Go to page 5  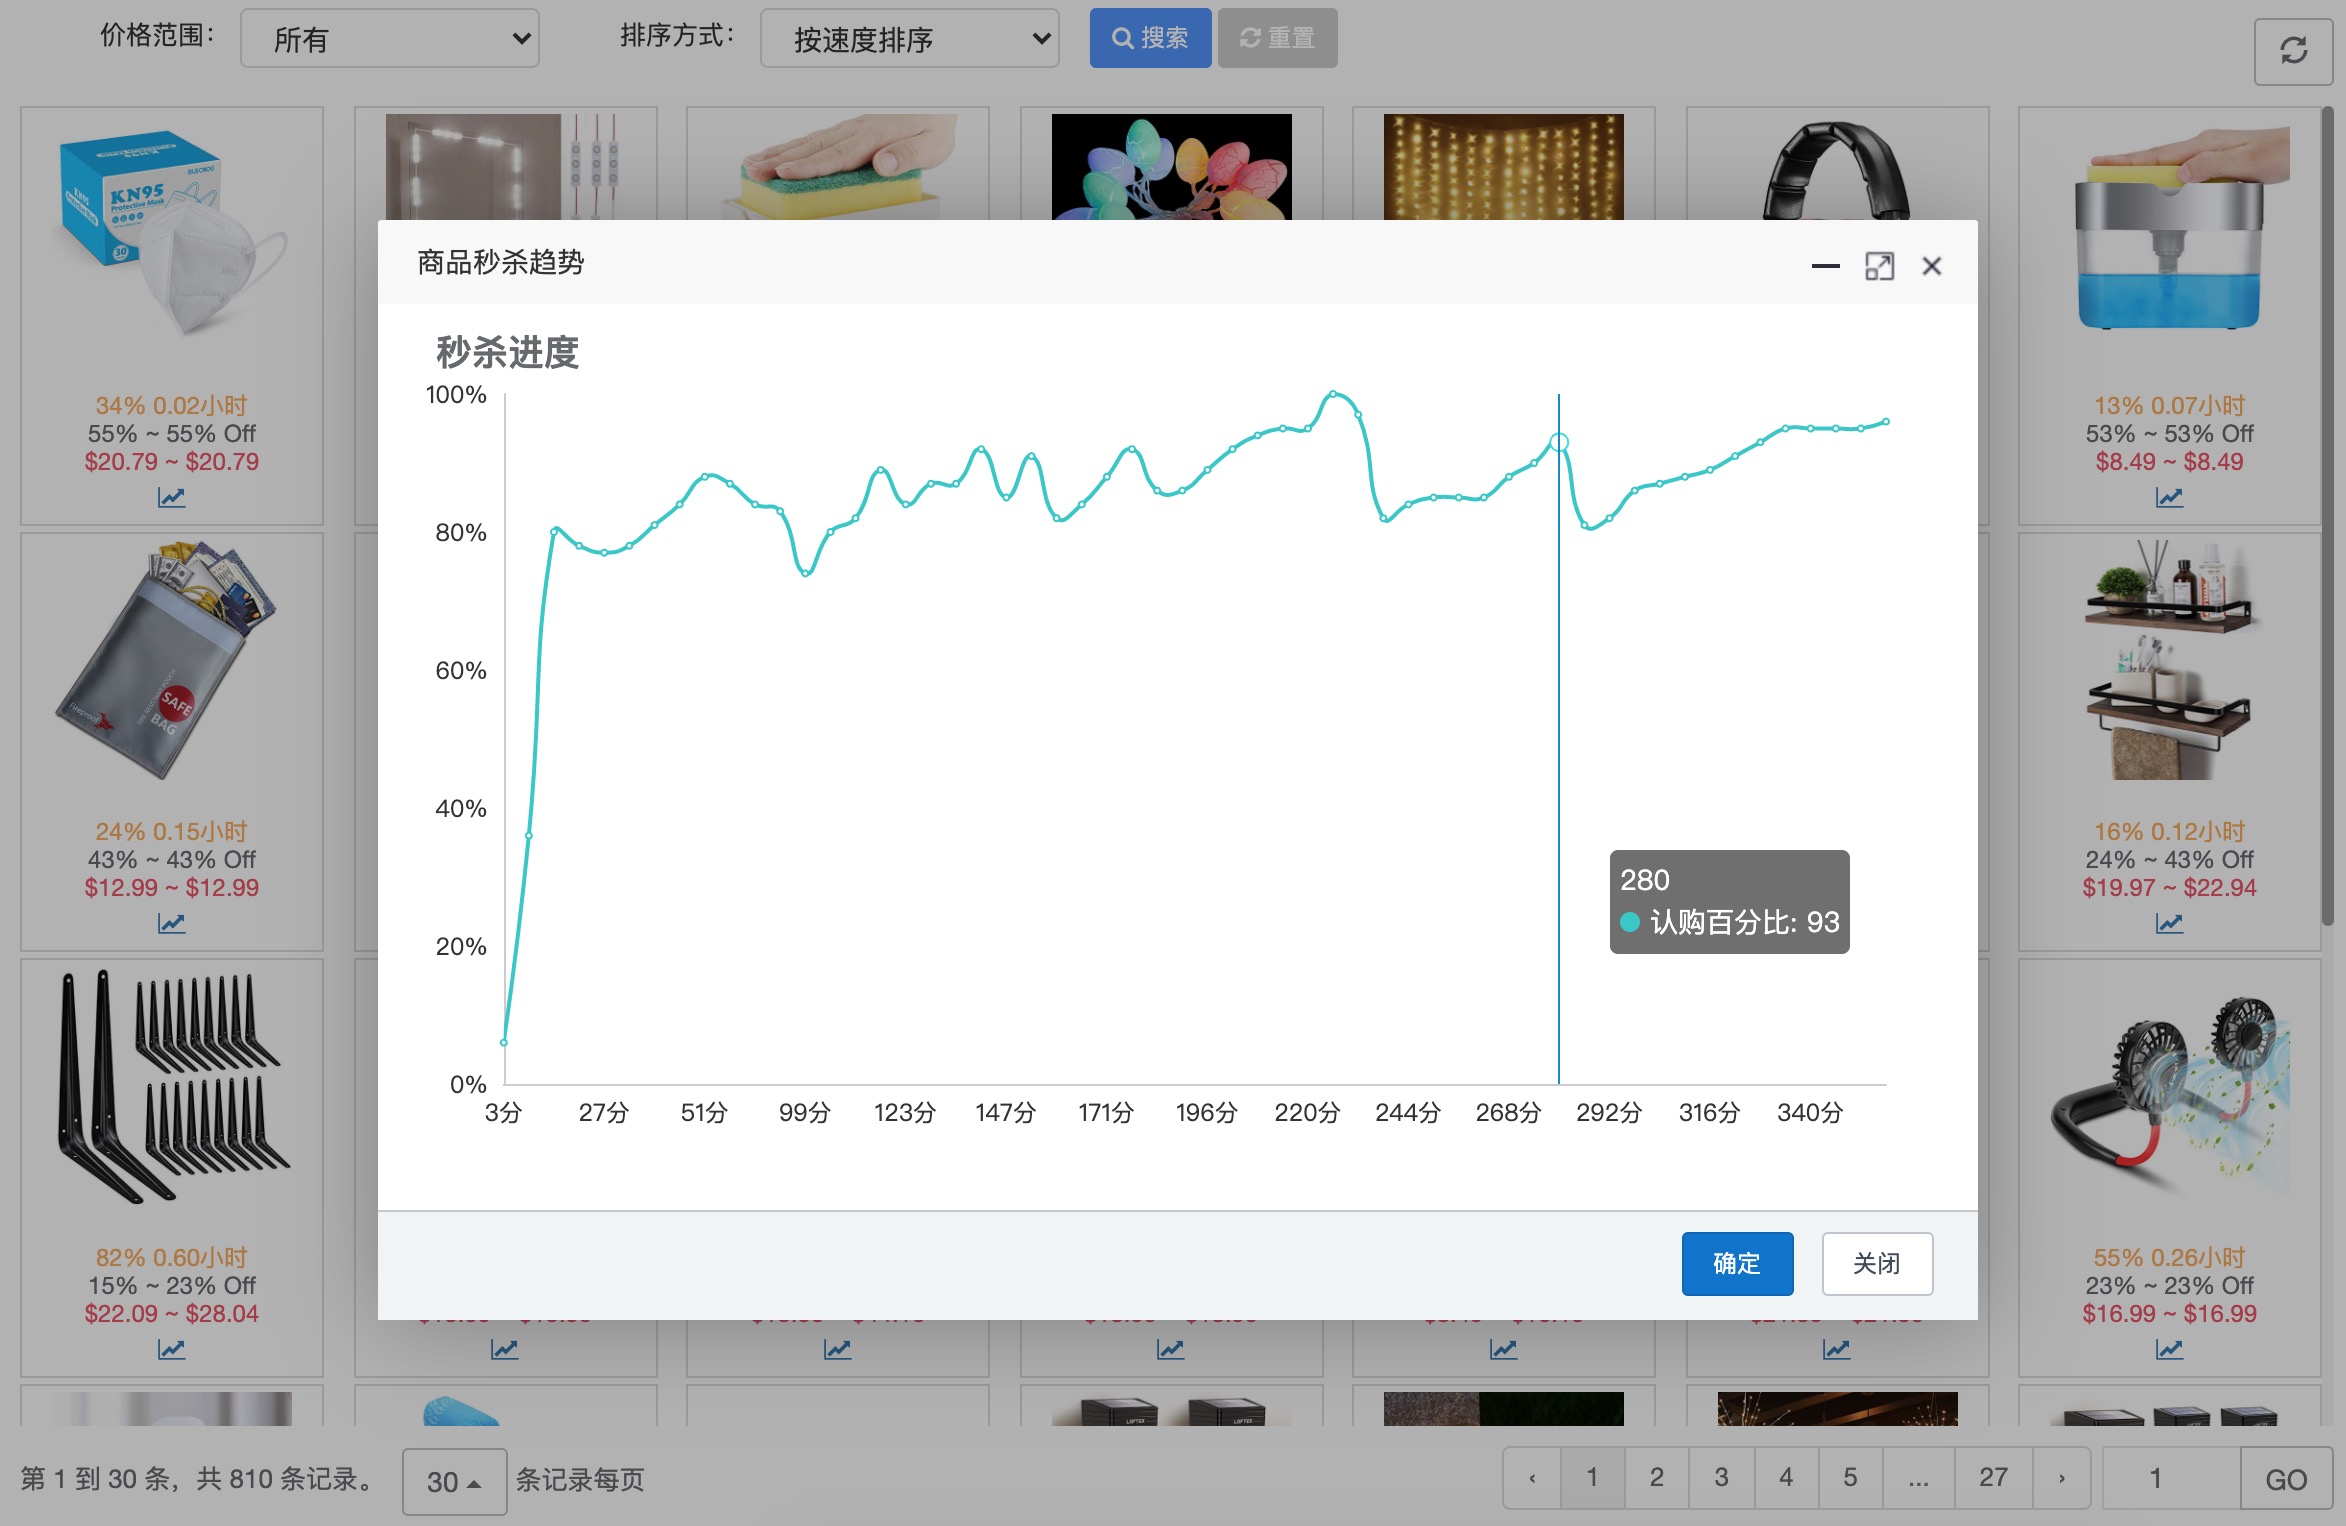1850,1477
